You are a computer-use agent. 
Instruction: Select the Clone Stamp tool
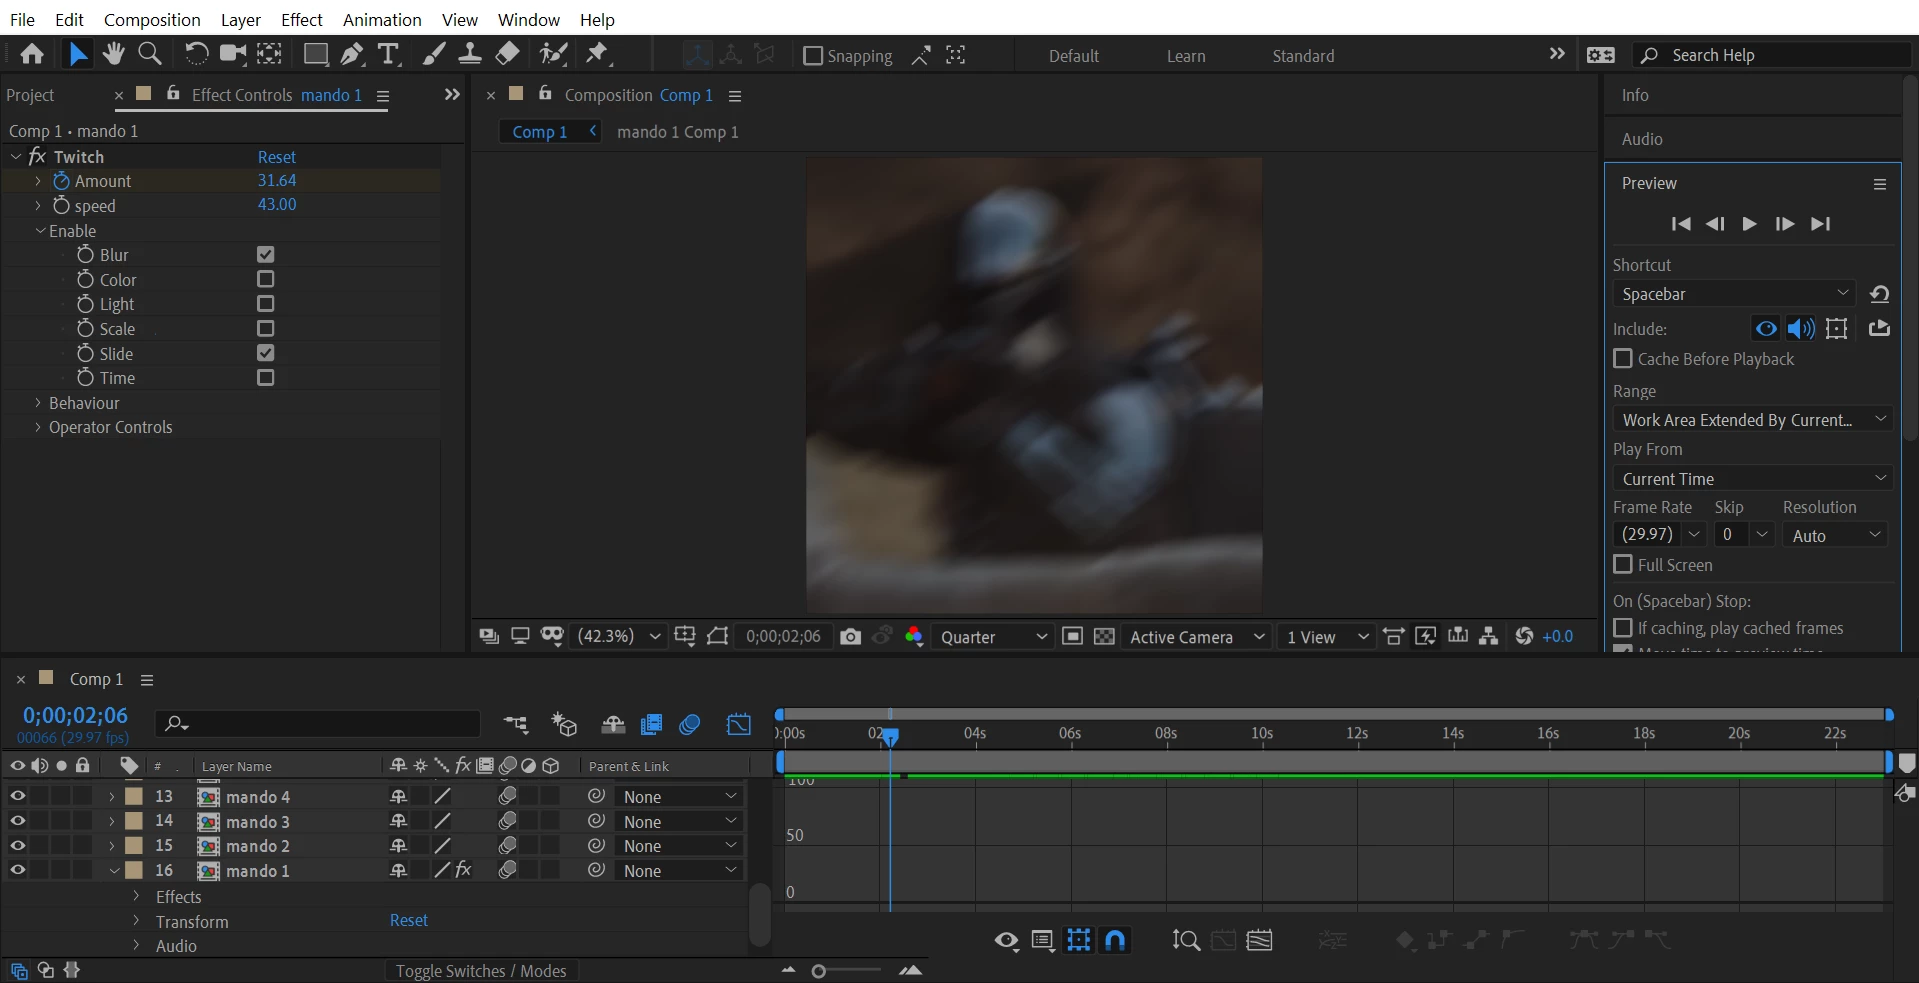[470, 54]
